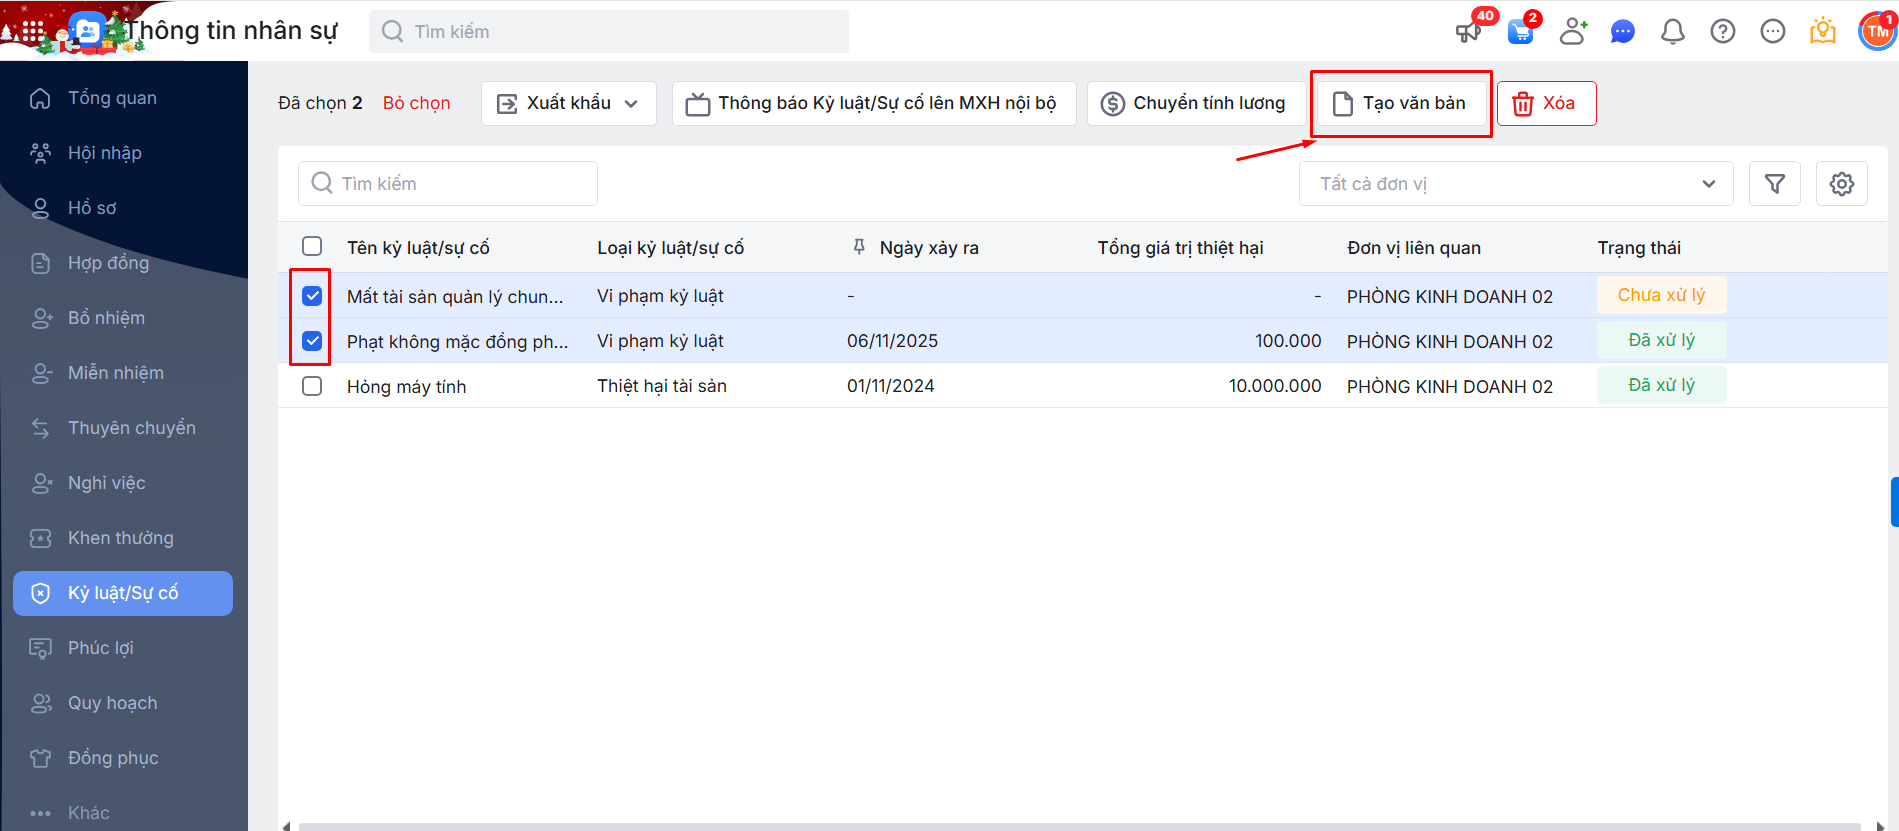Image resolution: width=1899 pixels, height=831 pixels.
Task: Click Chuyển tính lương button
Action: (x=1195, y=104)
